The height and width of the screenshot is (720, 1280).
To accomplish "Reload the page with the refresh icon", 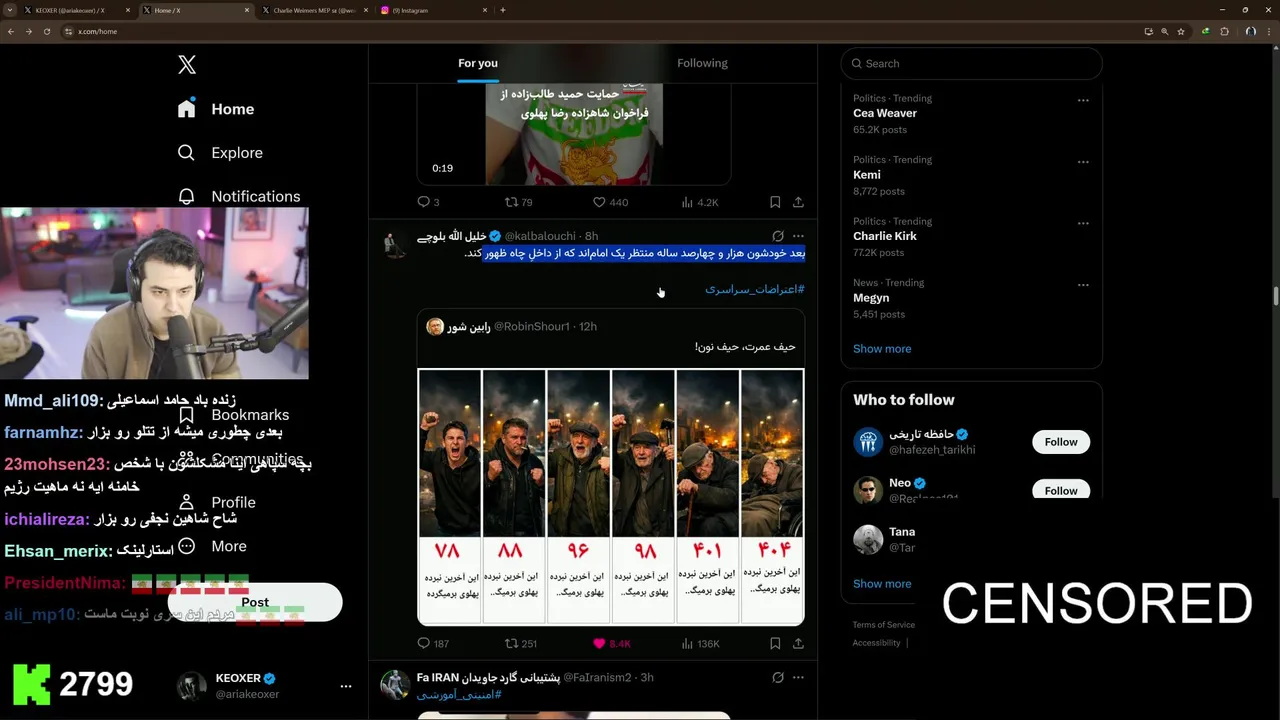I will coord(47,31).
